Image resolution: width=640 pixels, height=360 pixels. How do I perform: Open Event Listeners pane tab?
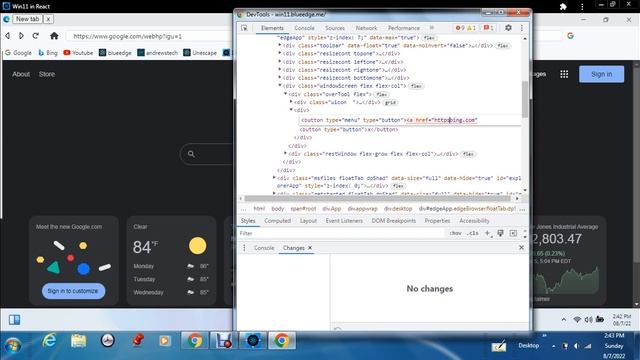coord(344,220)
